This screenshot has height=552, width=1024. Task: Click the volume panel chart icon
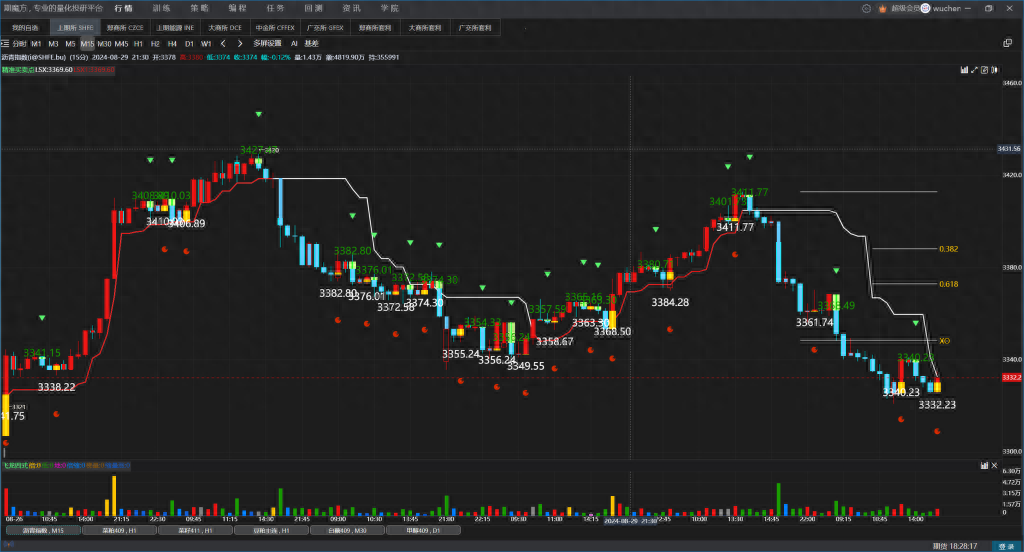984,466
